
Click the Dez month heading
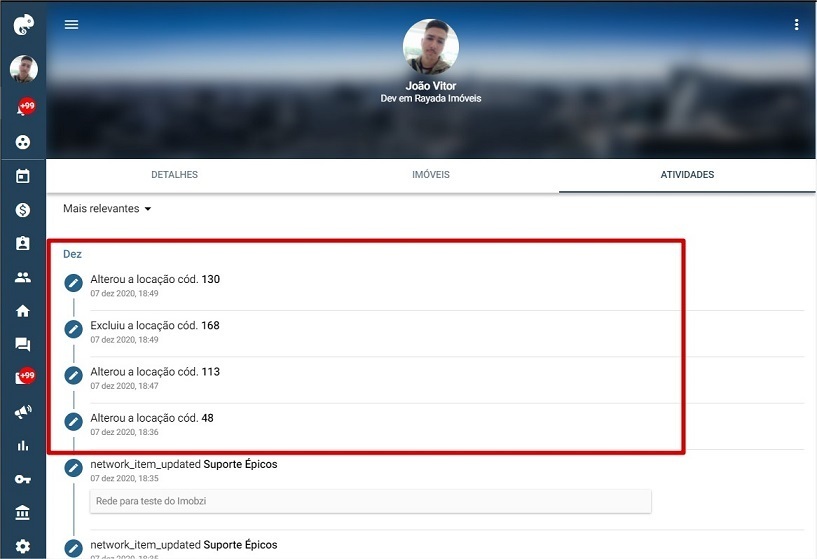pos(72,254)
